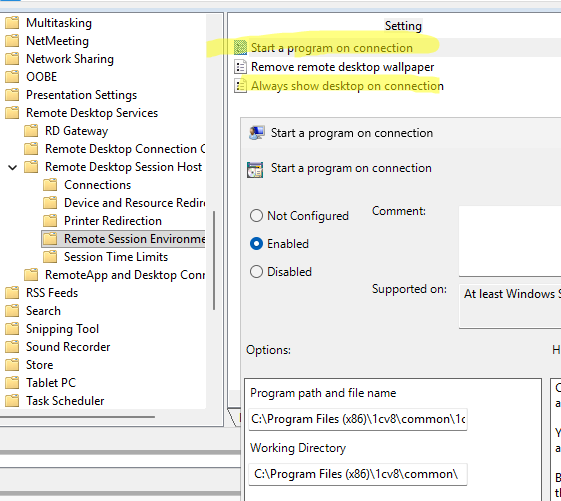Select the Enabled radio button
The image size is (561, 501).
tap(256, 244)
